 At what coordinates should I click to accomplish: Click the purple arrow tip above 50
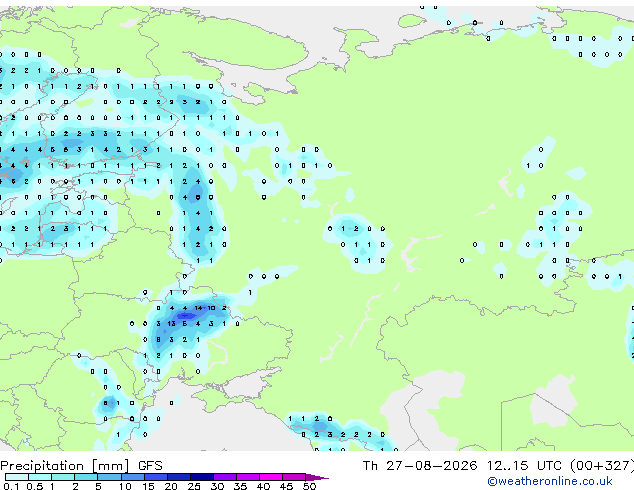pyautogui.click(x=317, y=477)
